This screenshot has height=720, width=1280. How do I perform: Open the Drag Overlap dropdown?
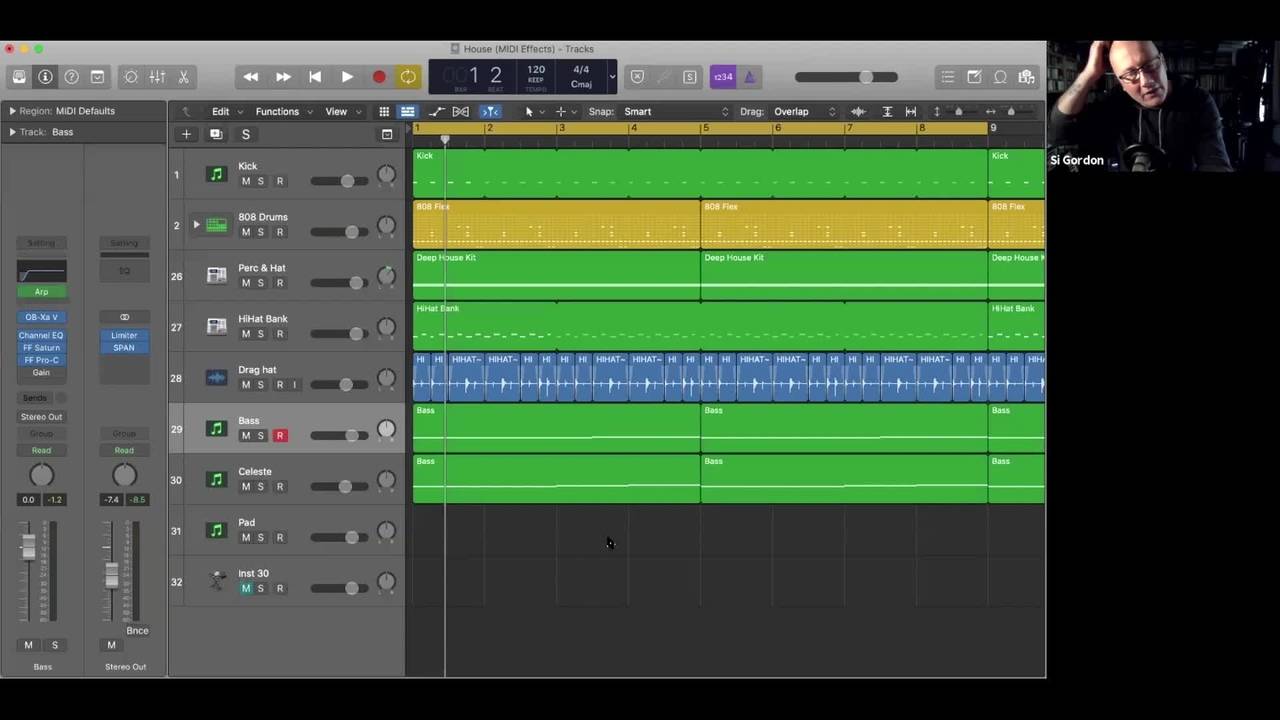[x=804, y=112]
